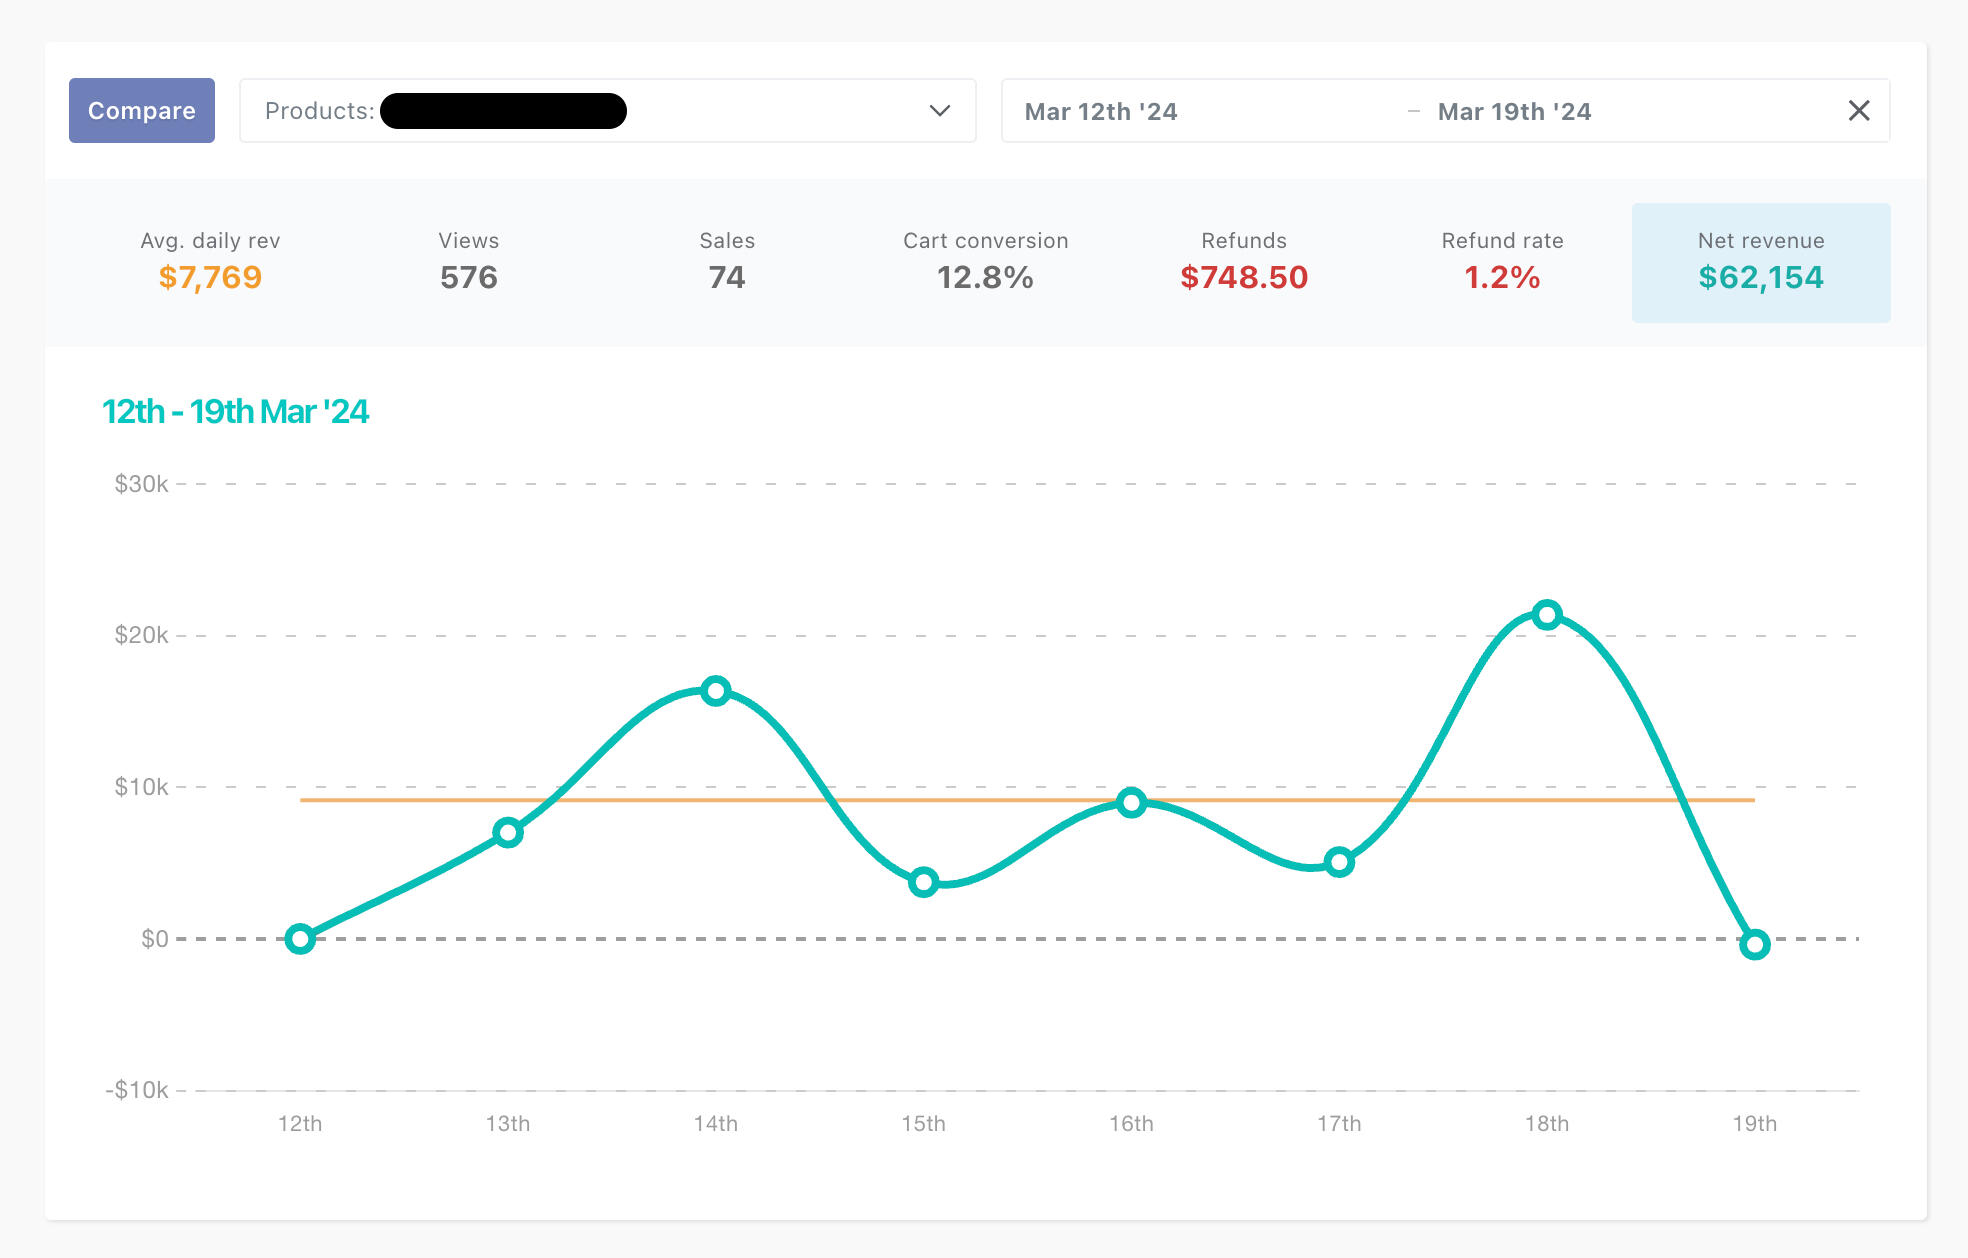
Task: Click the 14th peak data point
Action: coord(716,690)
